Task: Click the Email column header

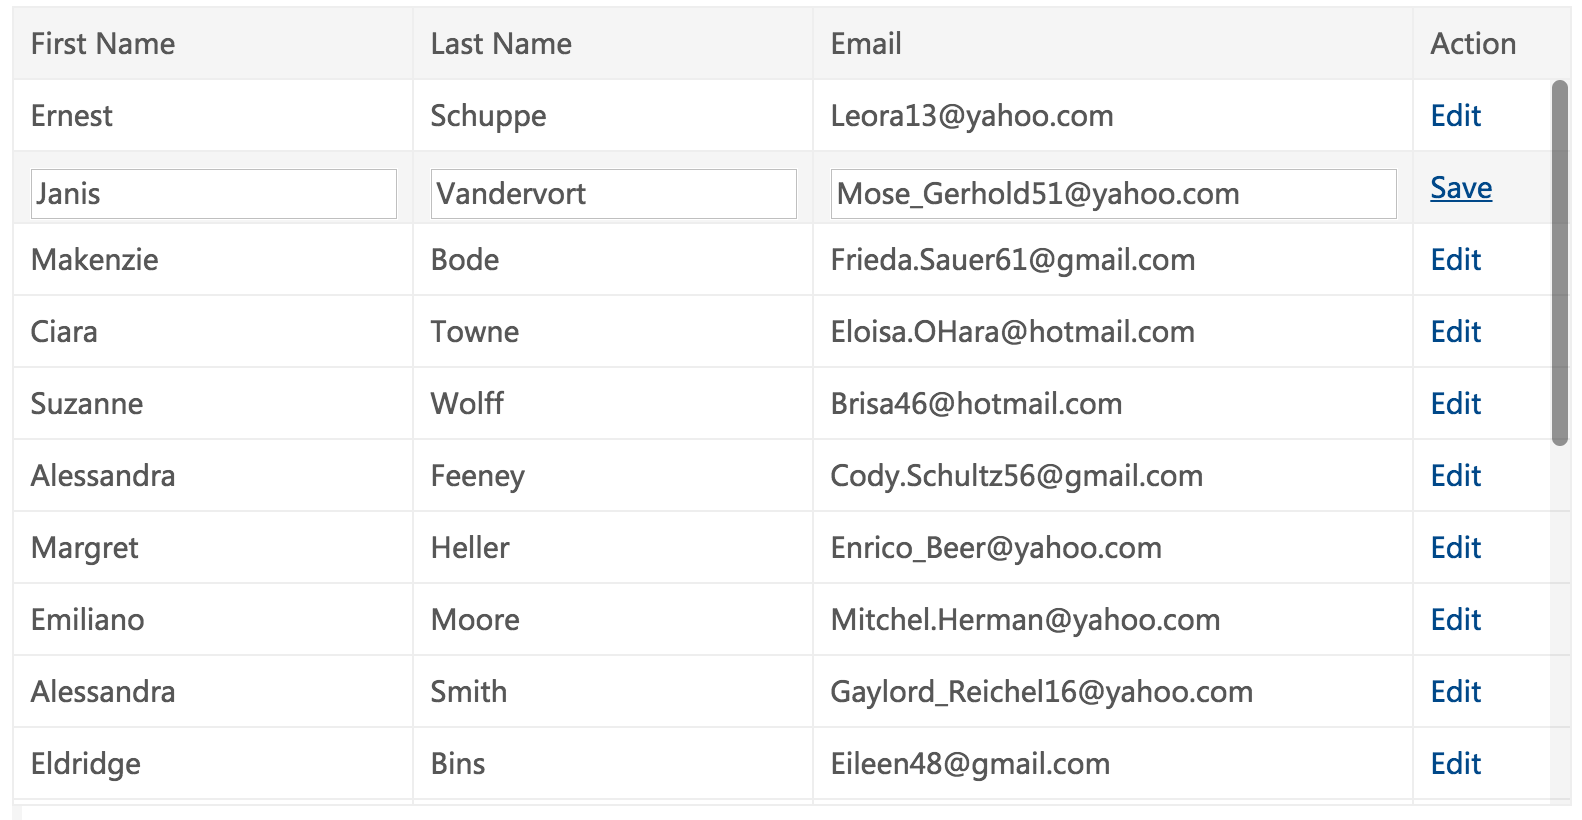Action: pos(1113,44)
